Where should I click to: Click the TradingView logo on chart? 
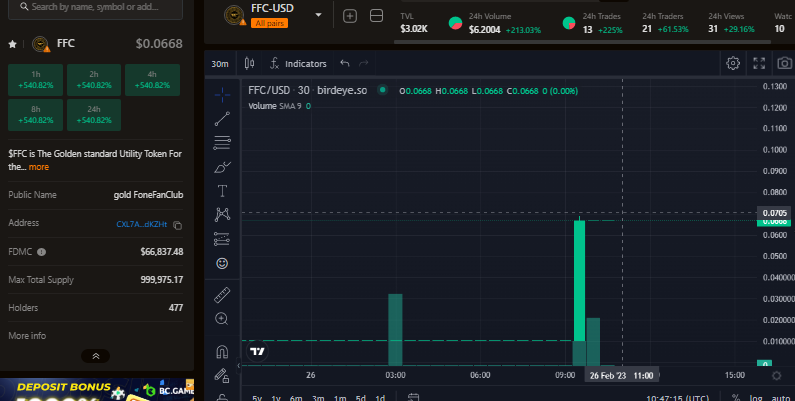point(258,351)
